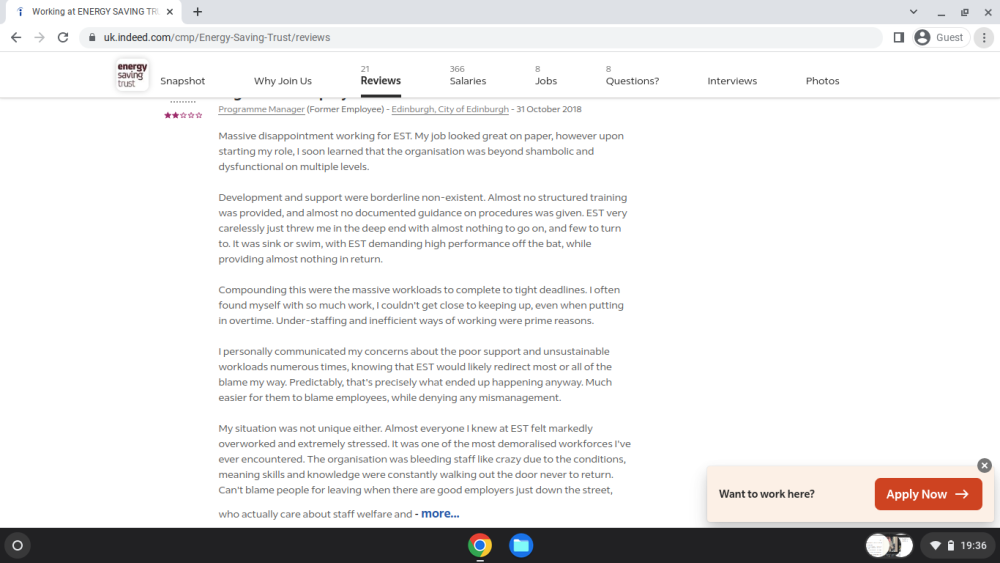1000x563 pixels.
Task: Open the Guest profile menu
Action: point(940,38)
